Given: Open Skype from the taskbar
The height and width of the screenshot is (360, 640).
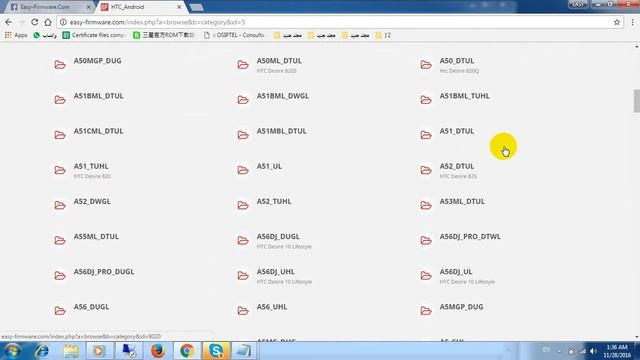Looking at the screenshot, I should point(216,351).
